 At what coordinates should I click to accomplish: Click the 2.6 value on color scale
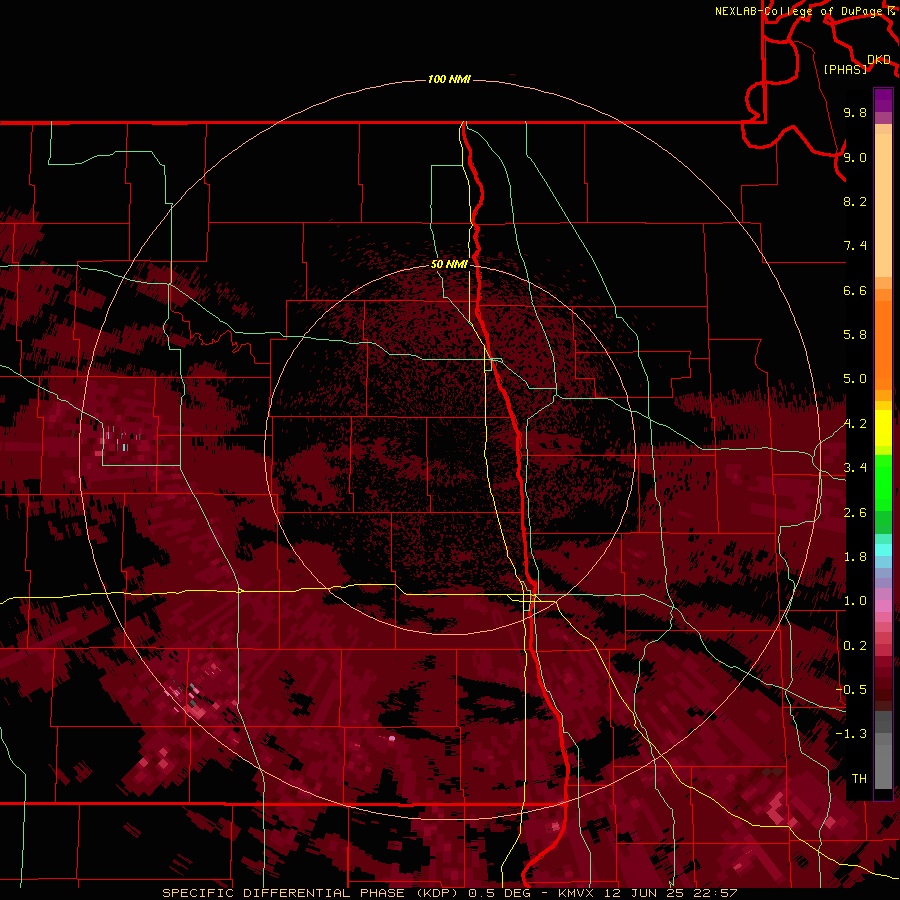[x=855, y=513]
